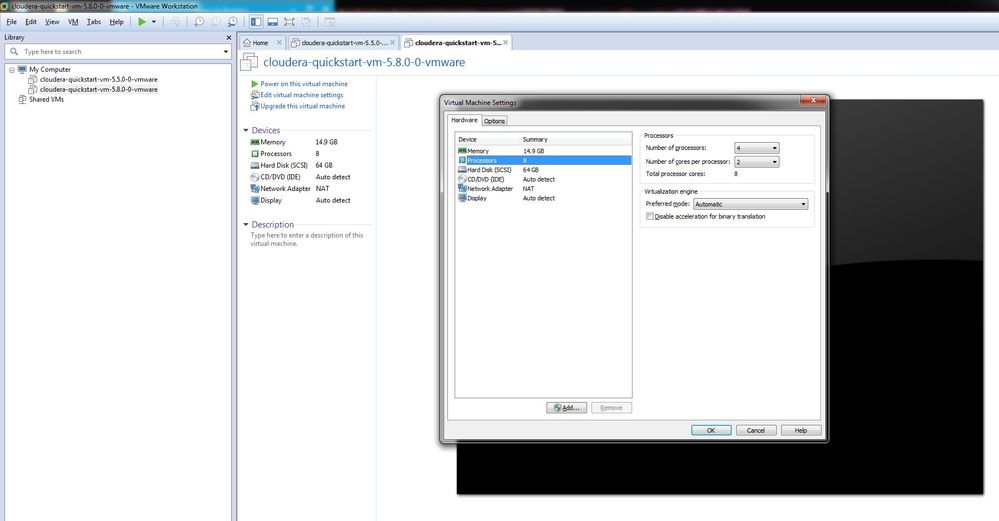Collapse the Description section
Viewport: 999px width, 521px height.
246,225
